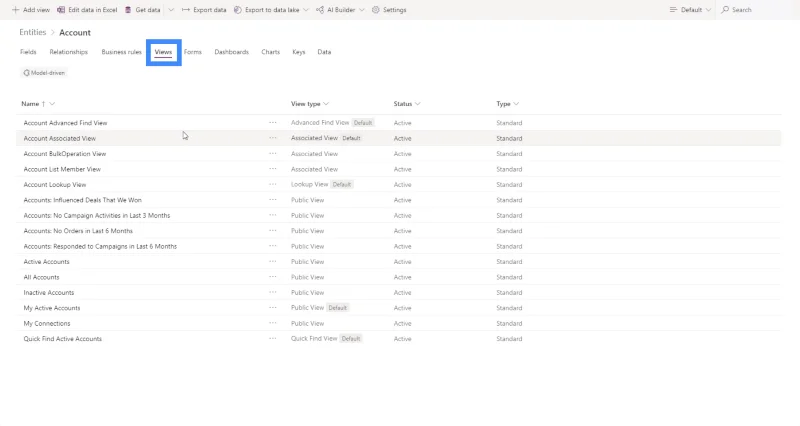Viewport: 800px width, 426px height.
Task: Click the Model-driven filter chip
Action: pyautogui.click(x=44, y=73)
